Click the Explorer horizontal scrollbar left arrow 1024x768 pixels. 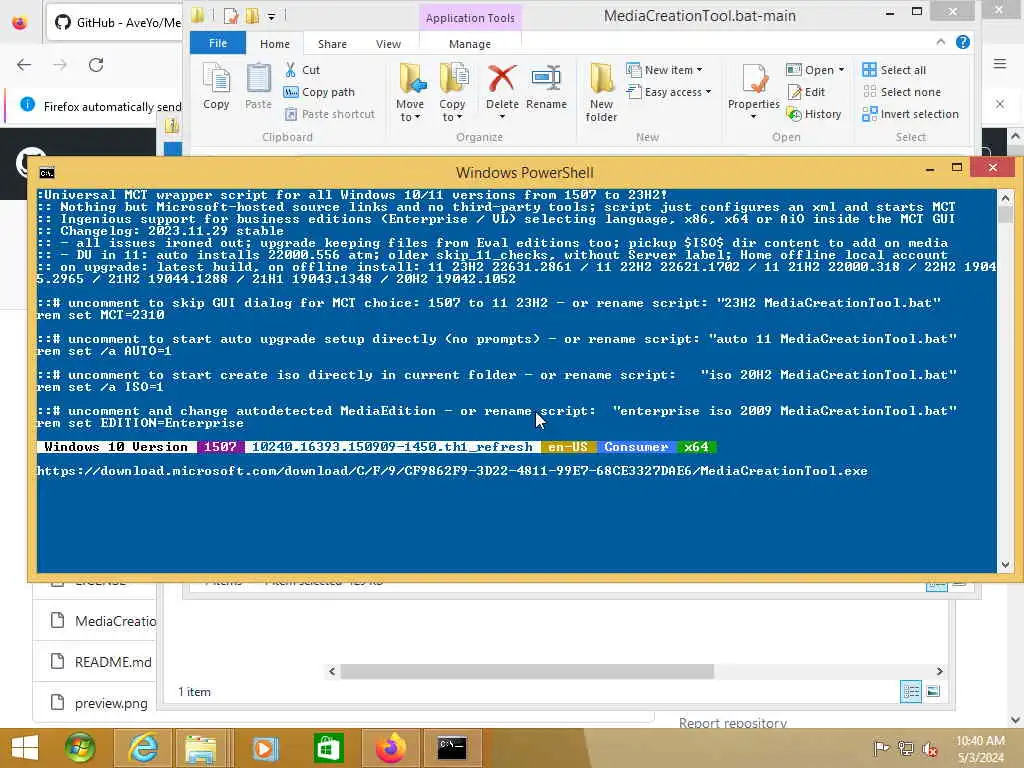(x=332, y=671)
